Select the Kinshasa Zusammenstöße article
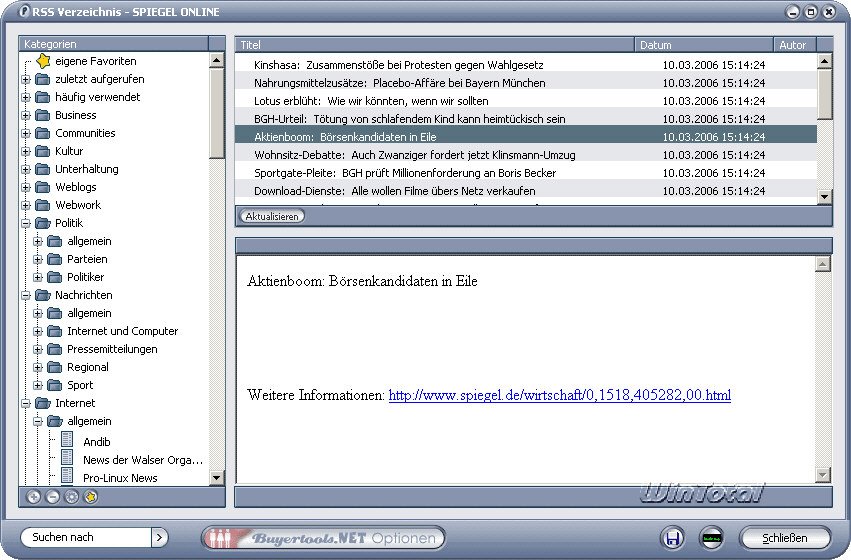Screen dimensions: 851x560 tap(526, 65)
